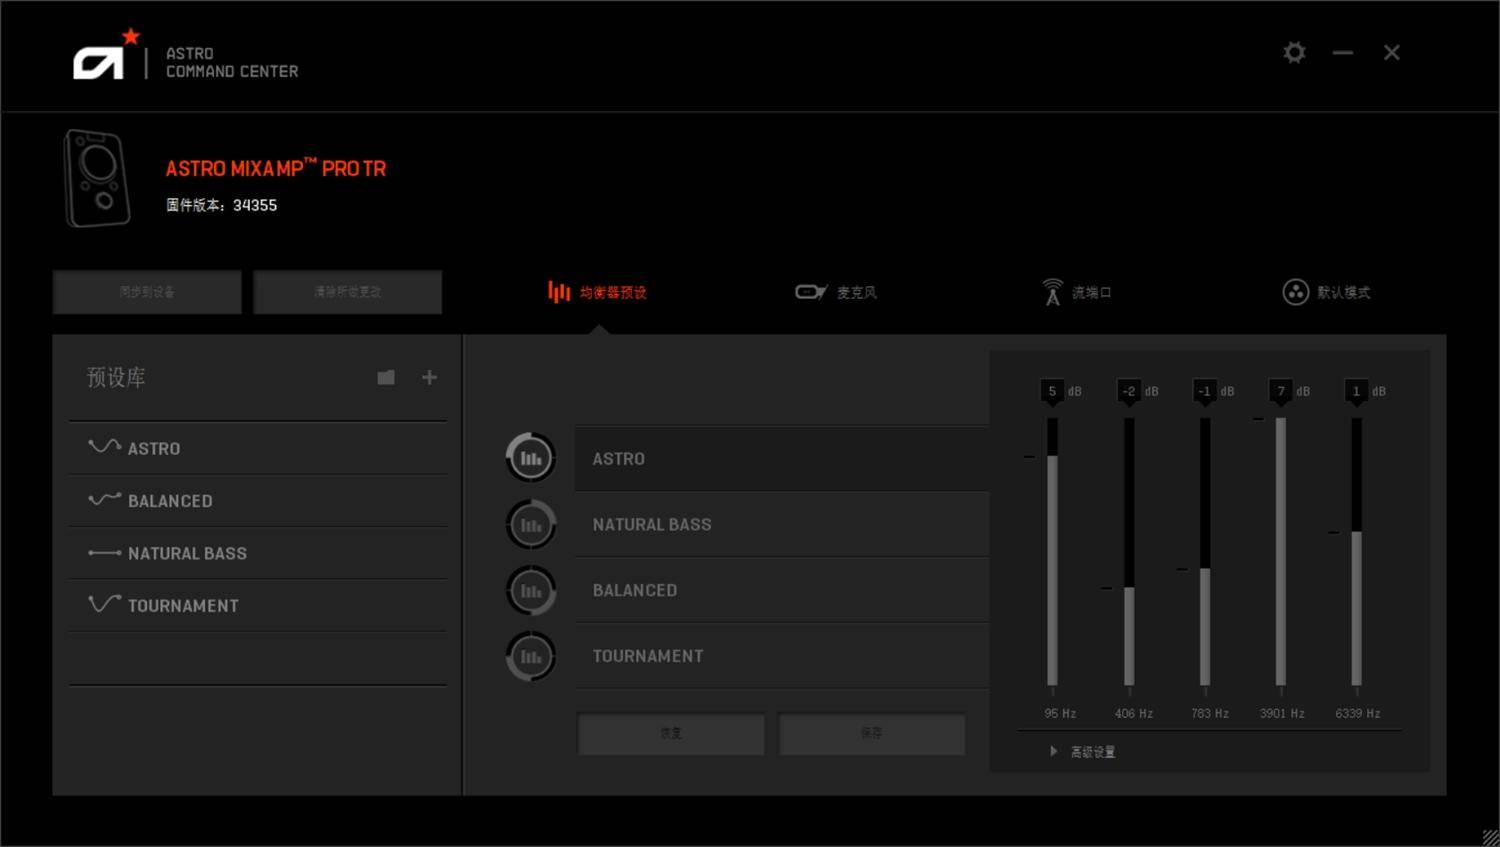Go to the 默认模式 default mode tab
1500x847 pixels.
click(1326, 292)
